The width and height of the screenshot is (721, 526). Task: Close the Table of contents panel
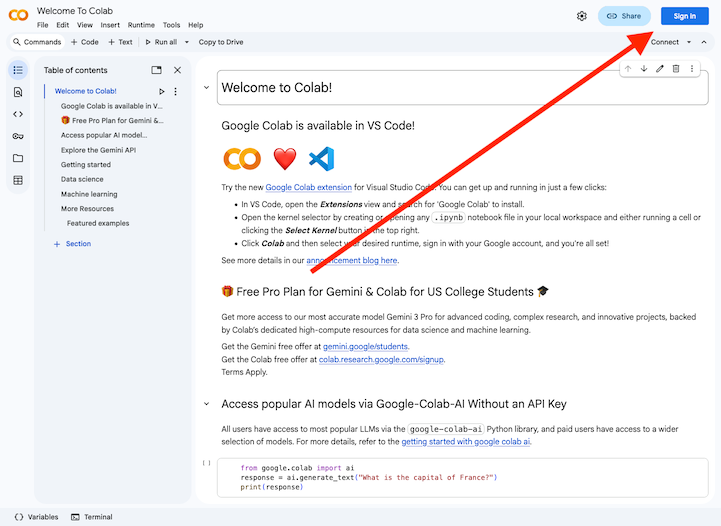click(177, 70)
